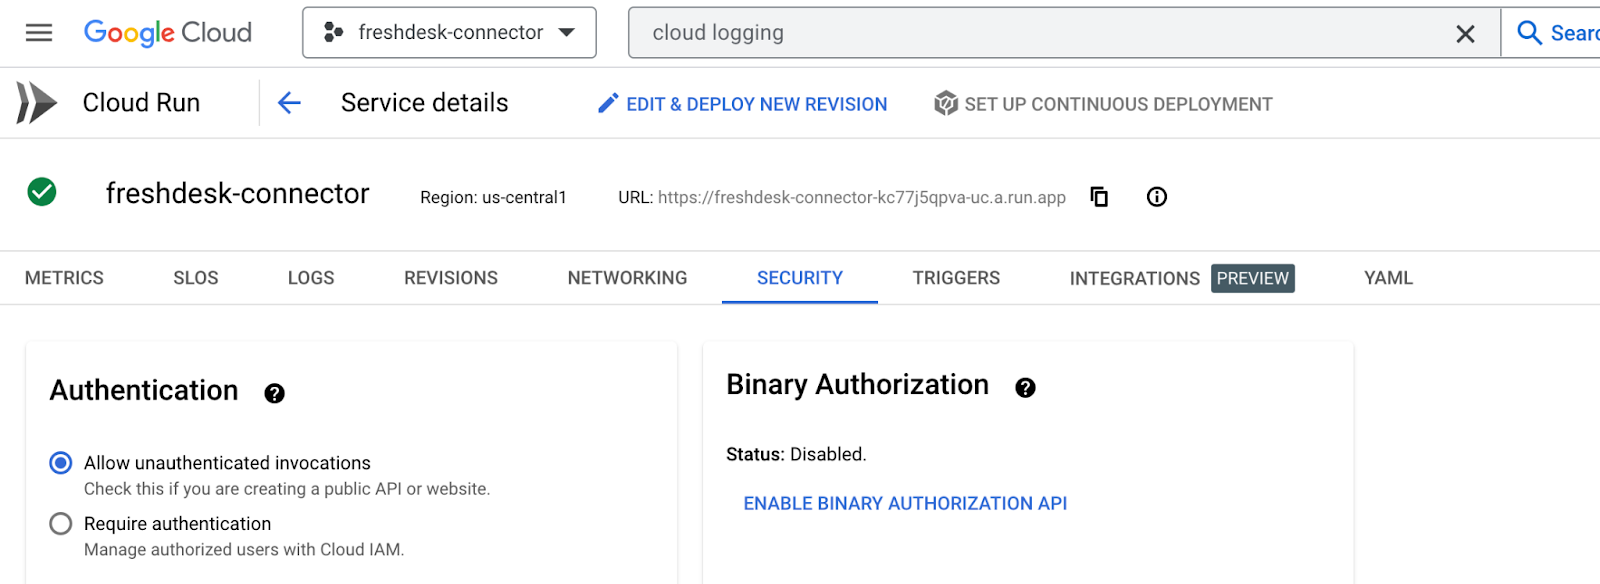
Task: Click the magnifier Search button
Action: point(1556,33)
